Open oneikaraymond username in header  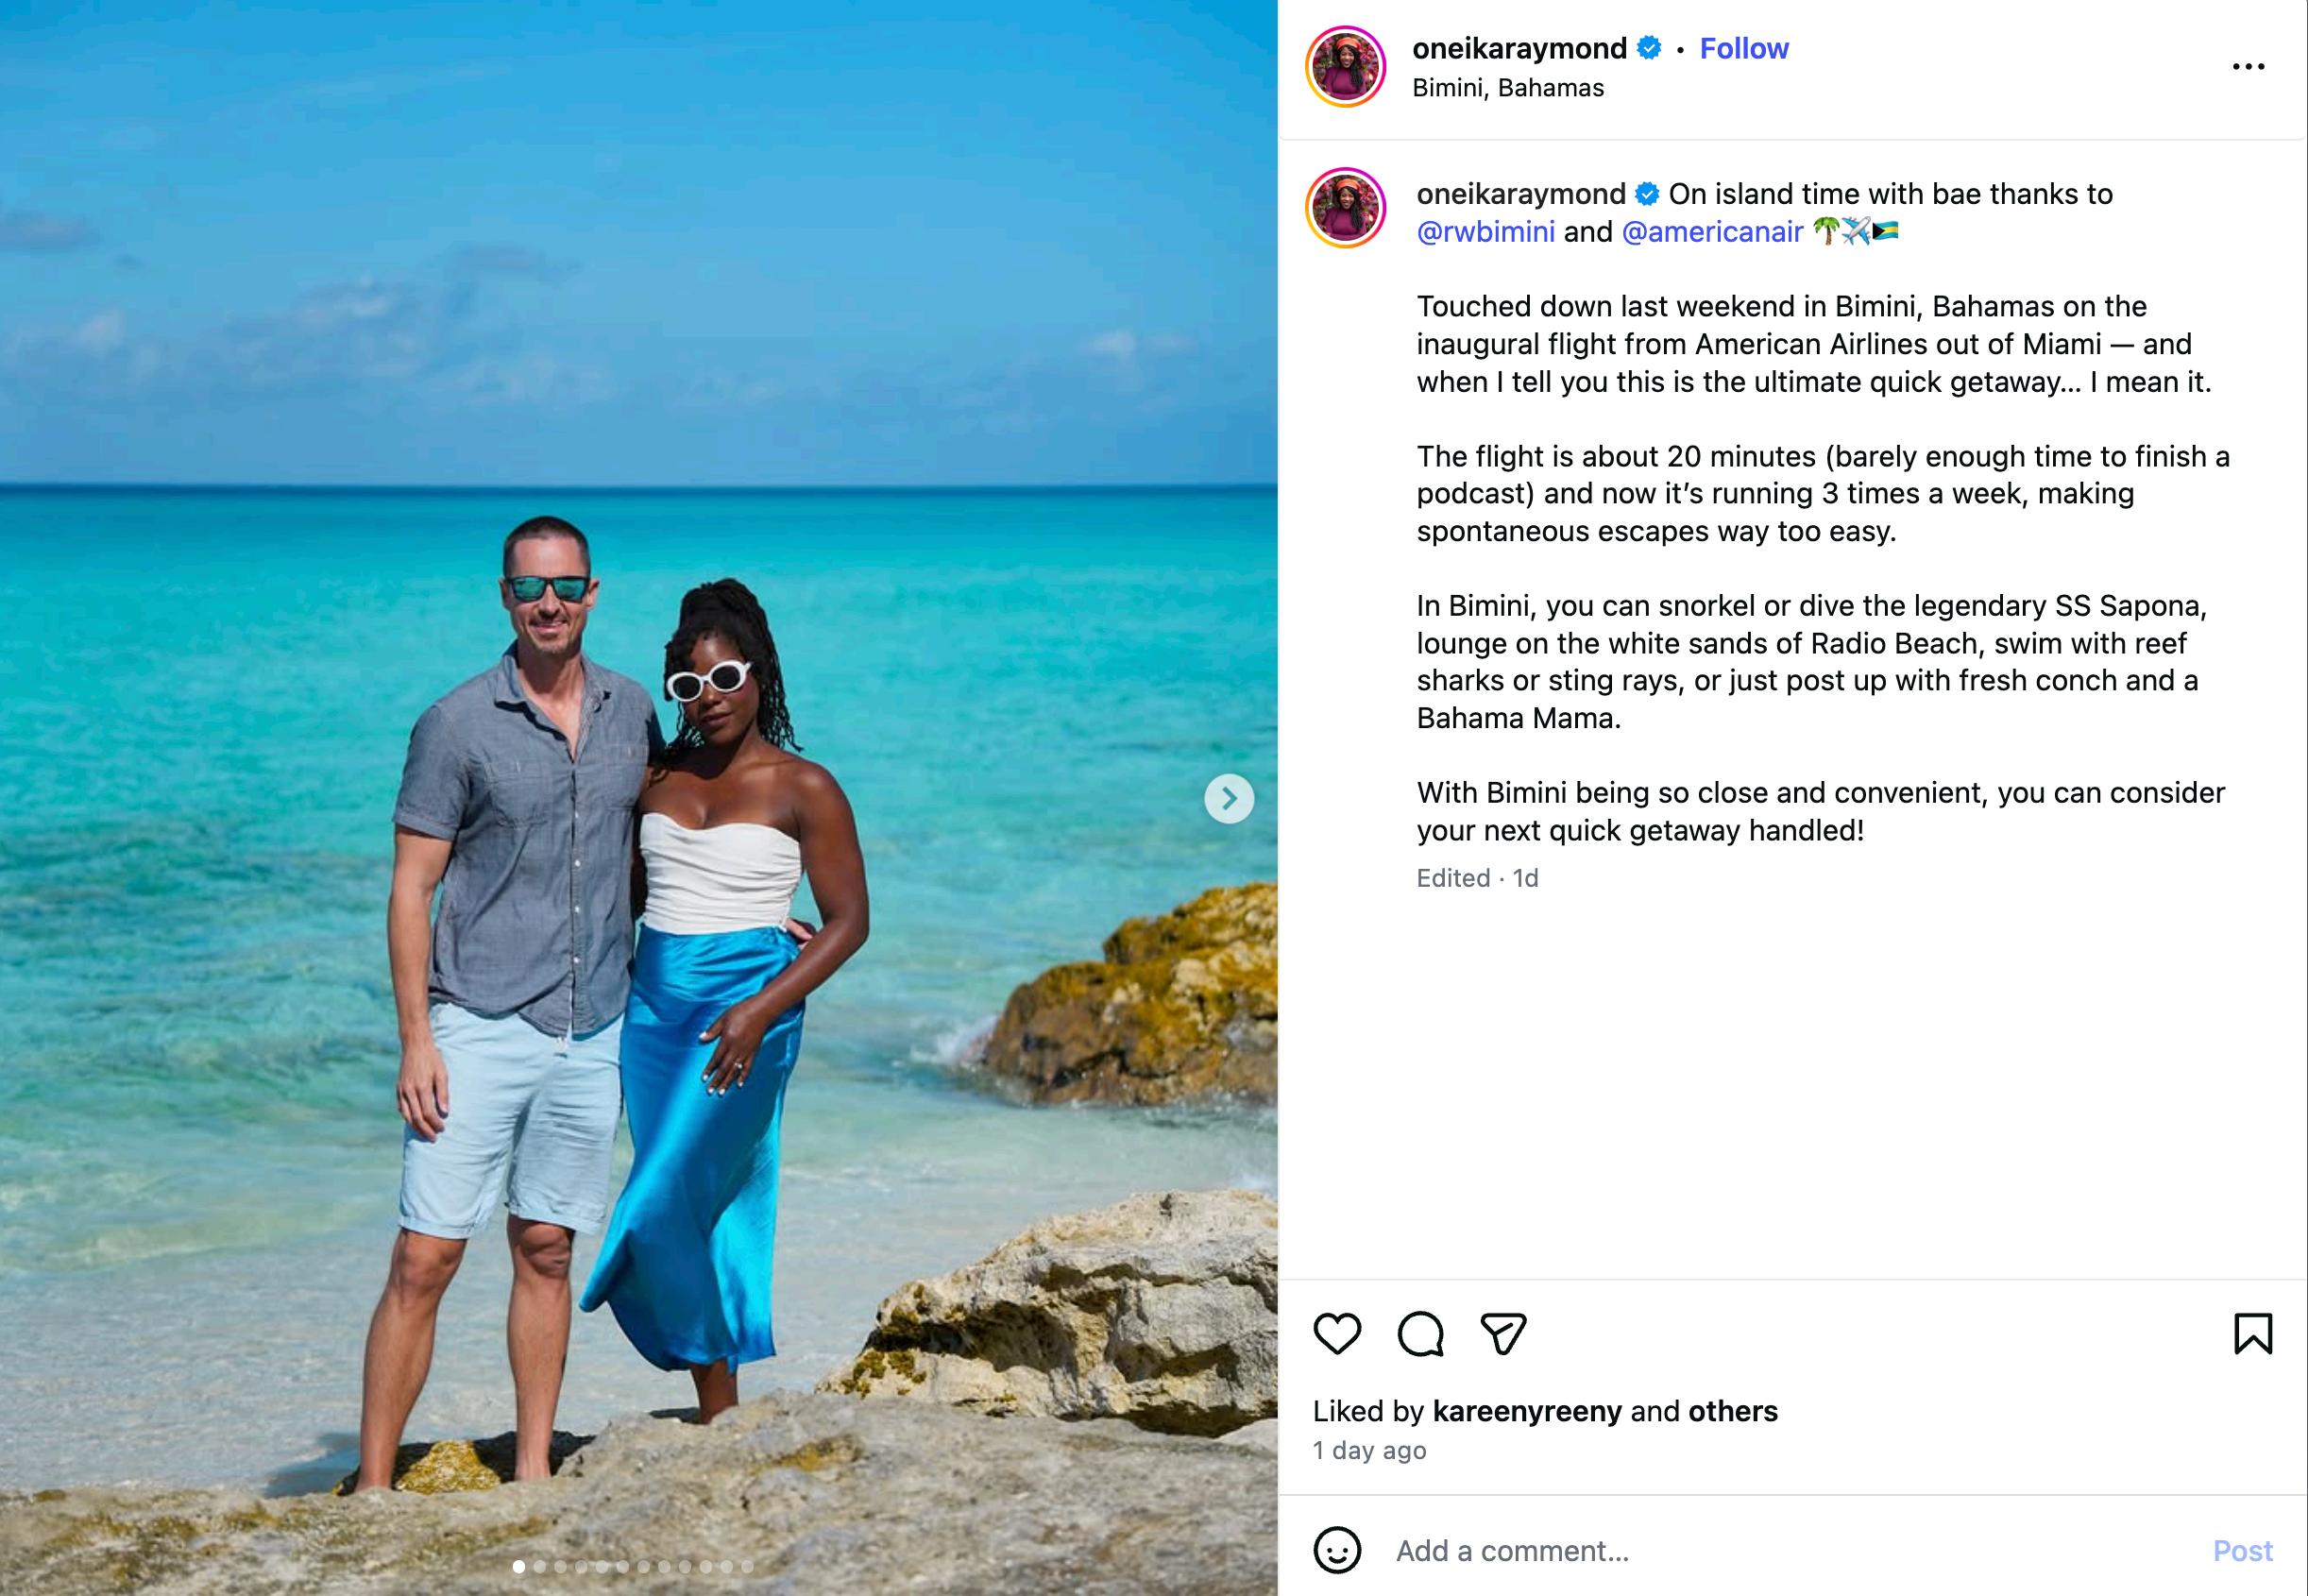[1519, 48]
